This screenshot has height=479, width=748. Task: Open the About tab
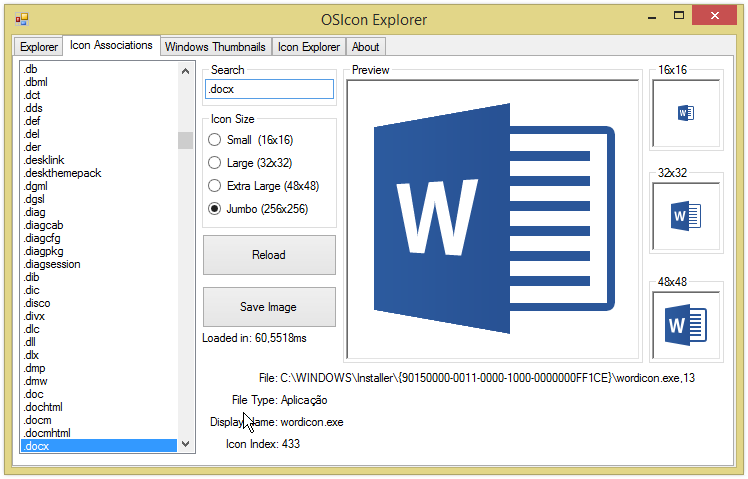coord(365,47)
